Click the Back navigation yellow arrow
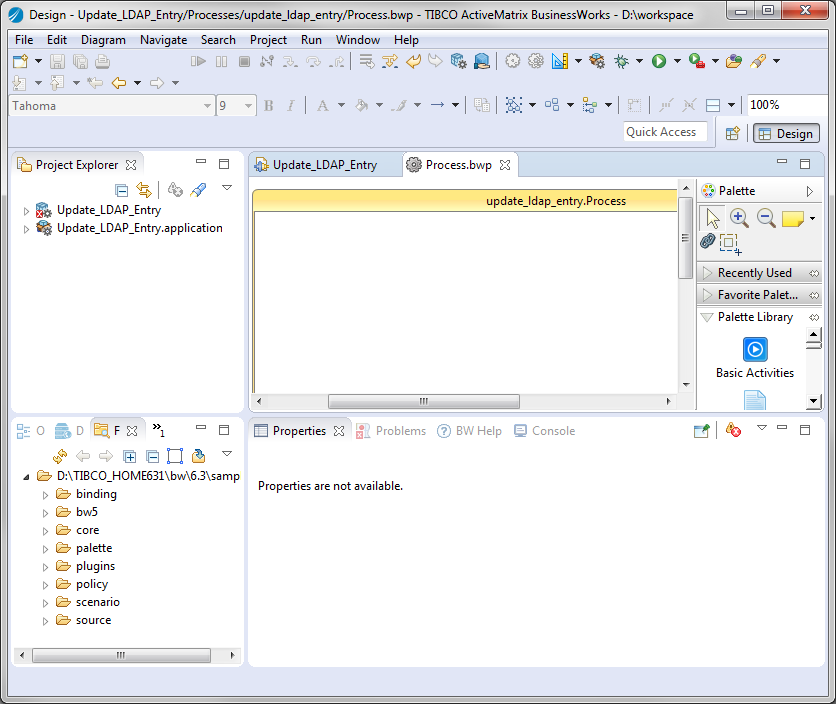836x704 pixels. click(x=119, y=83)
